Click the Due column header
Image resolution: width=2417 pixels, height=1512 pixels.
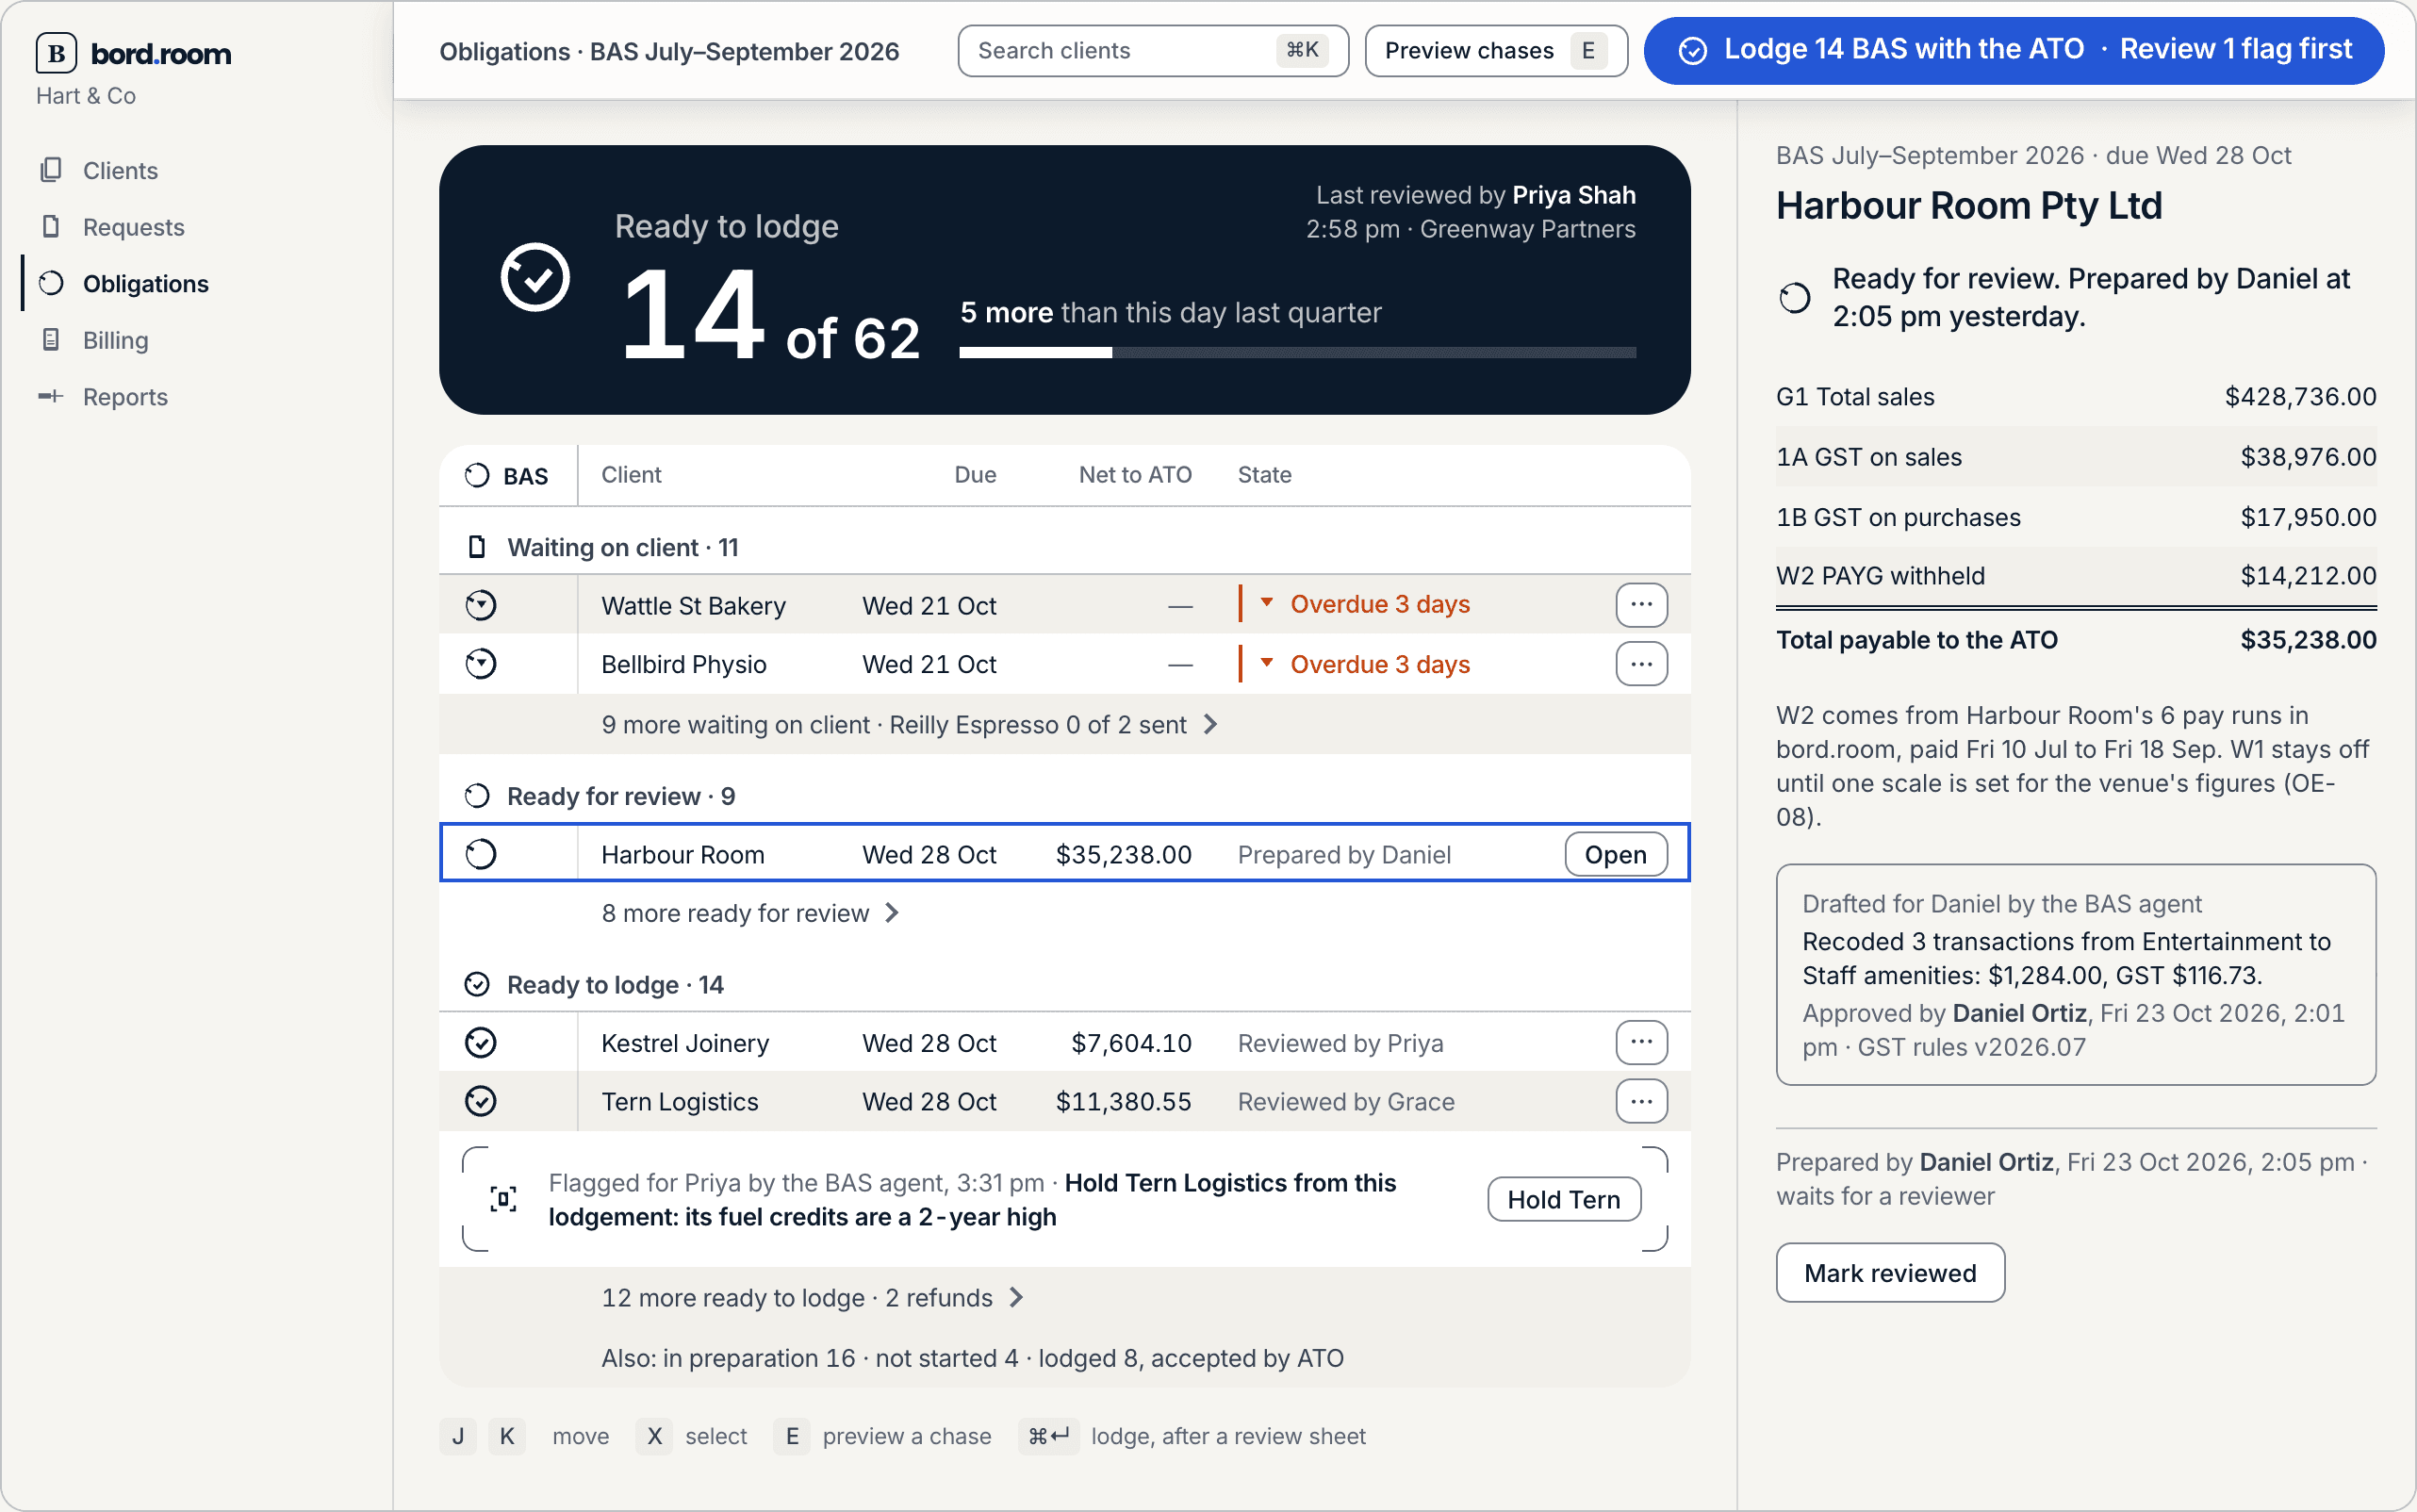975,475
